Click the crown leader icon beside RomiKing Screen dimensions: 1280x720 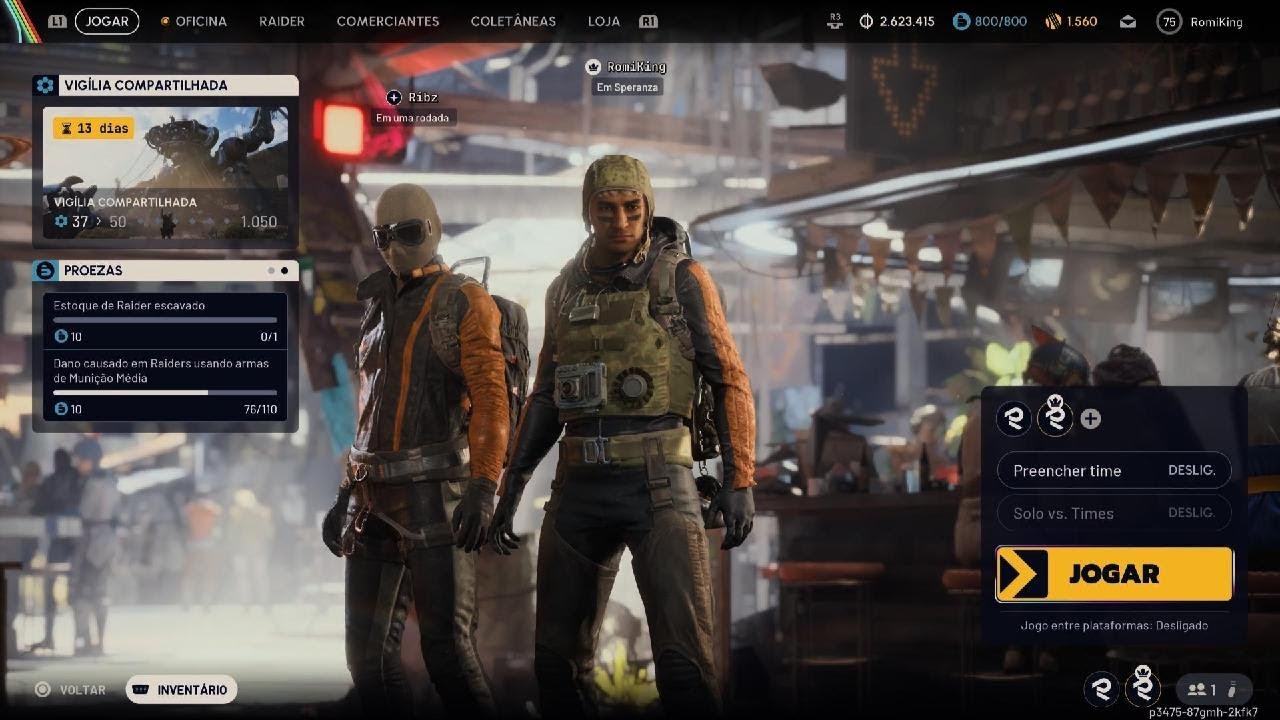pos(594,67)
